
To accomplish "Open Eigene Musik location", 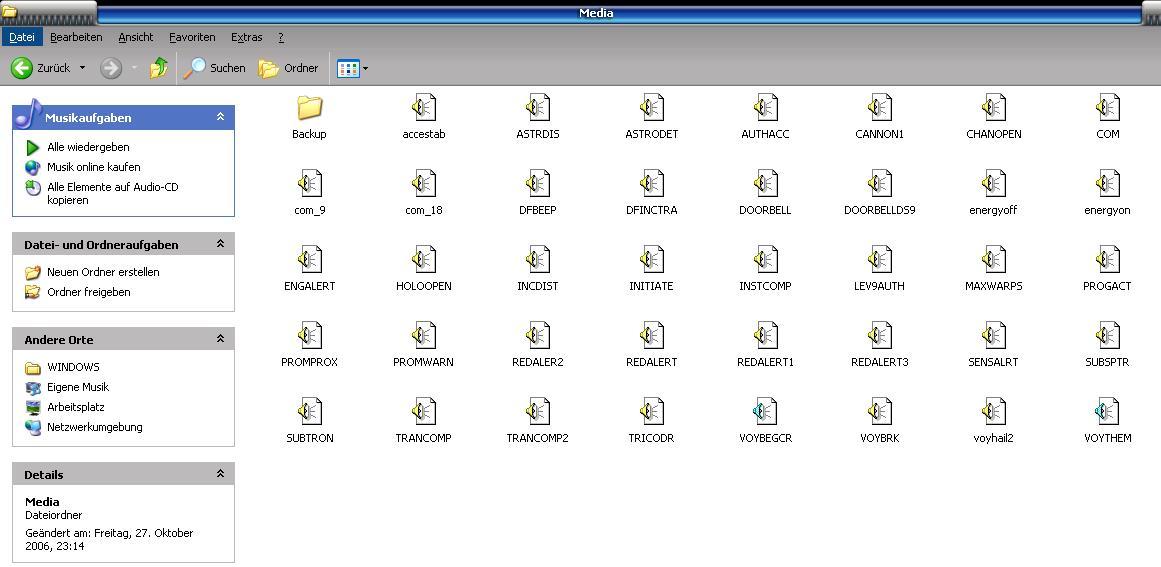I will coord(78,387).
